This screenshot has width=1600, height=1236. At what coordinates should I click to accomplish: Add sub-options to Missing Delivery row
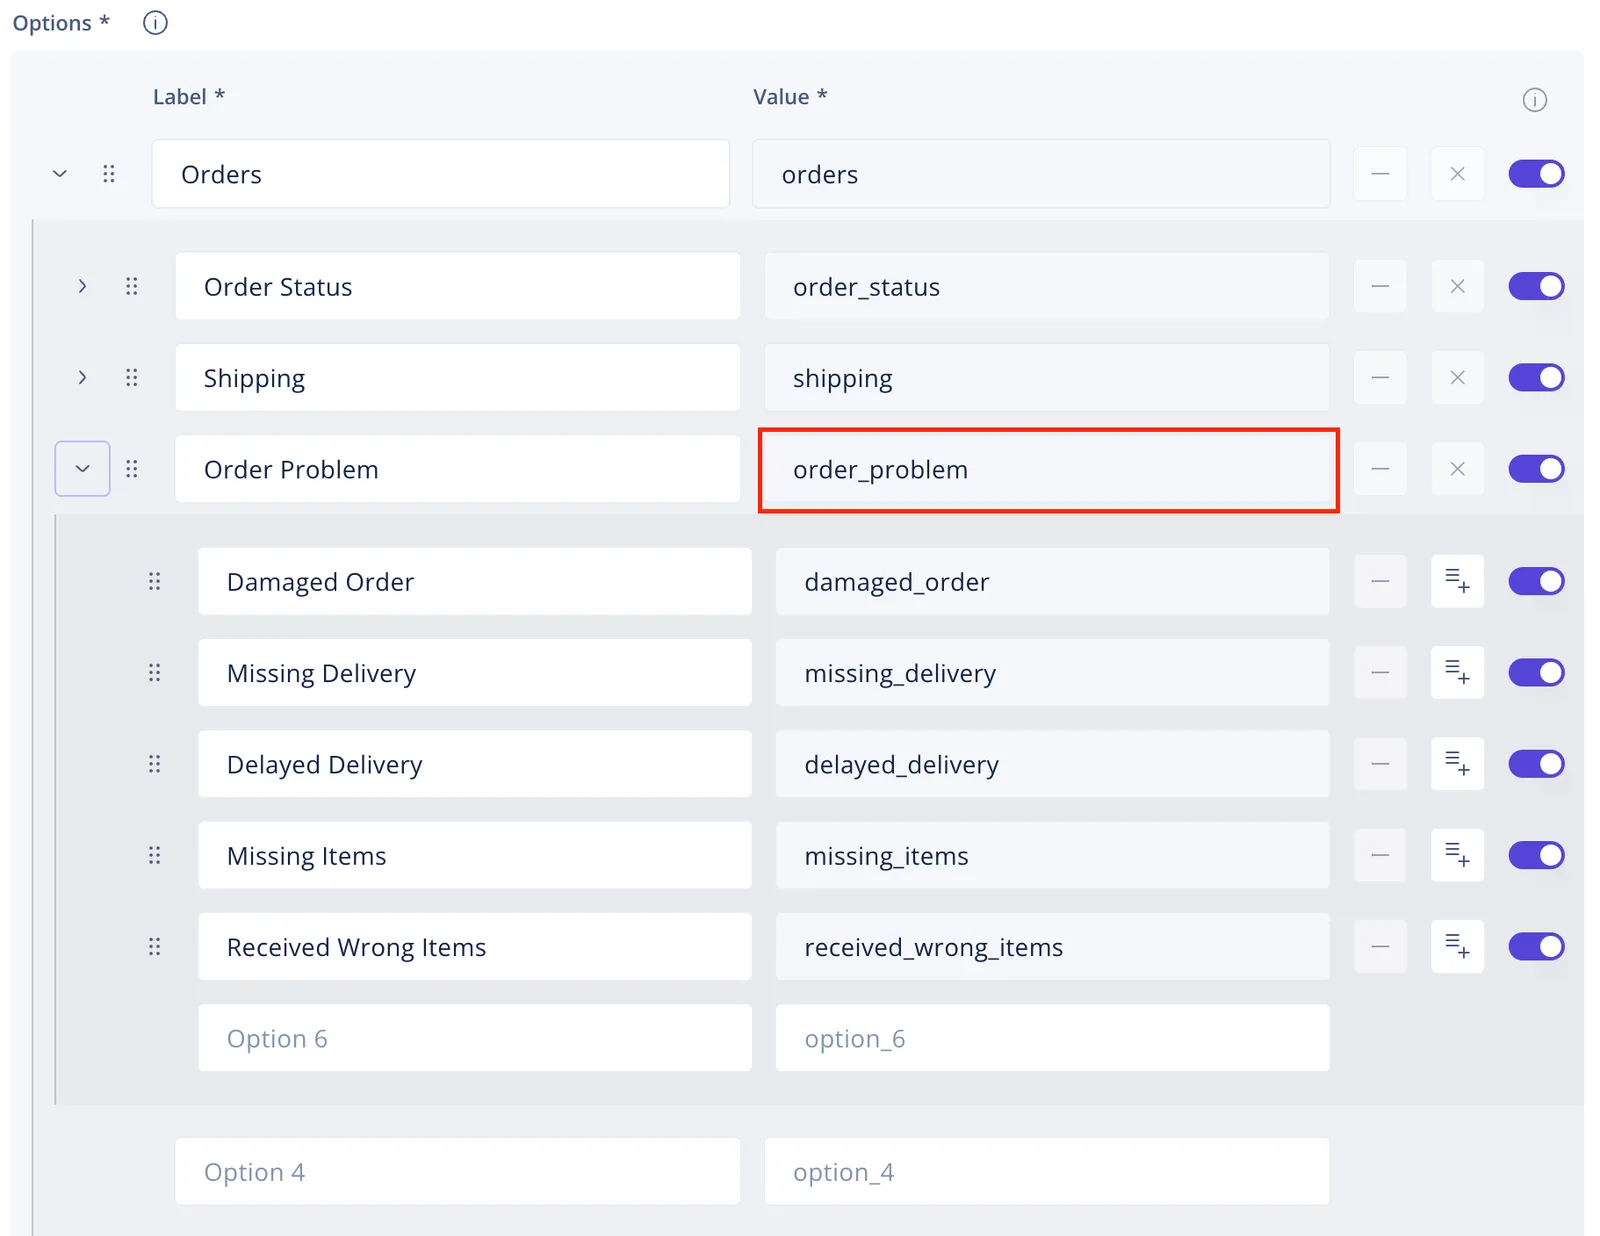point(1457,673)
